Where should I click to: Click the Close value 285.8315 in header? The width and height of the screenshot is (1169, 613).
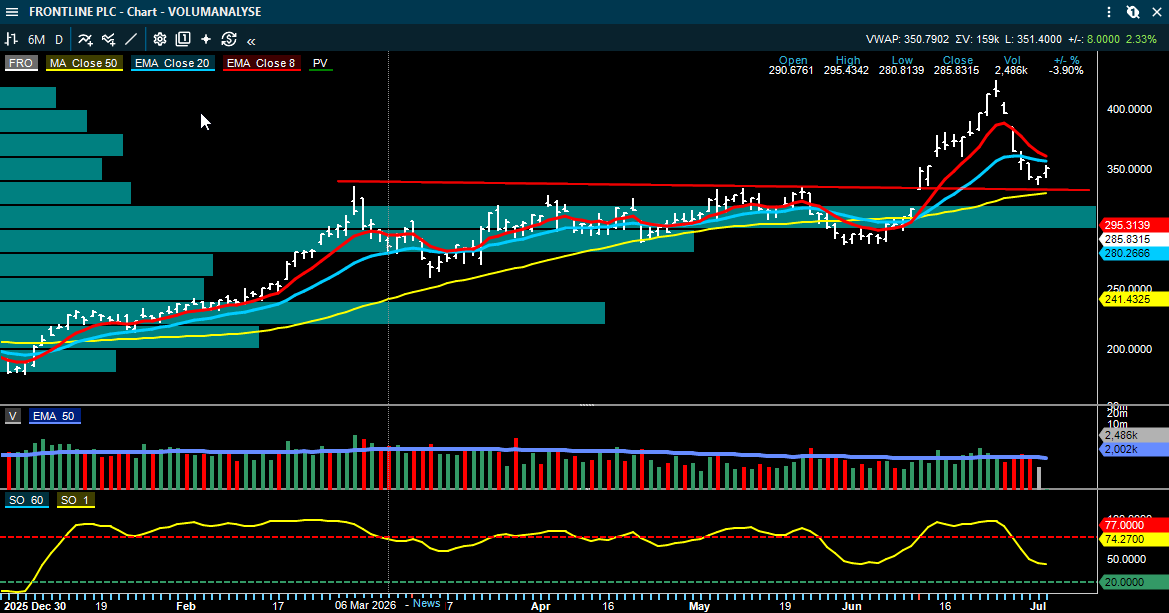tap(957, 71)
